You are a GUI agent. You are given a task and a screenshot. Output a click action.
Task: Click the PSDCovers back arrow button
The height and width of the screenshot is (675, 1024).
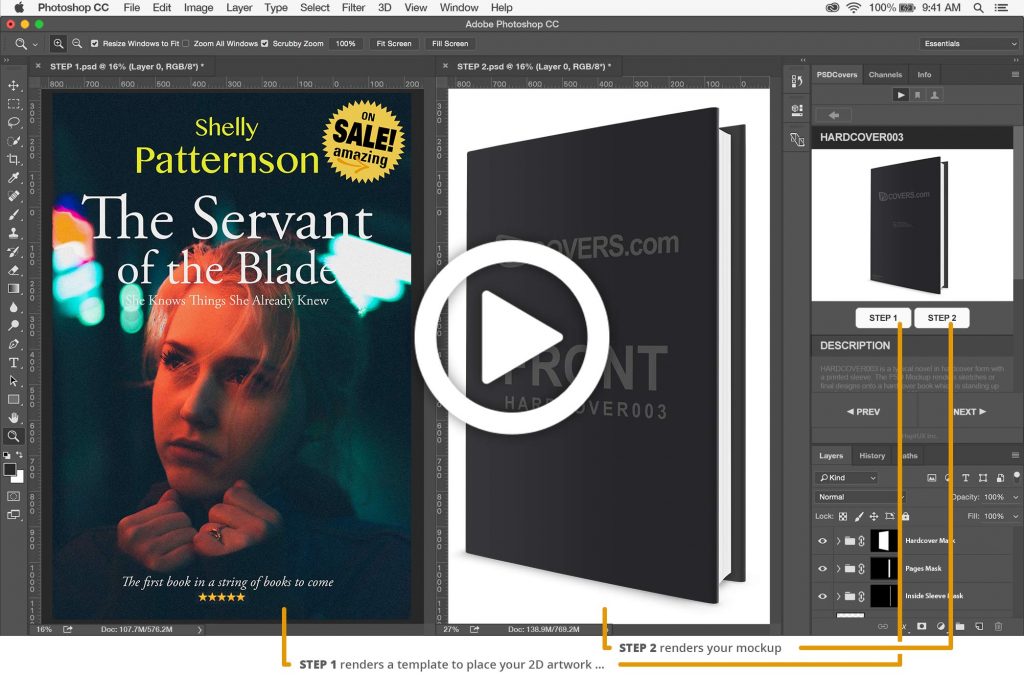tap(834, 115)
